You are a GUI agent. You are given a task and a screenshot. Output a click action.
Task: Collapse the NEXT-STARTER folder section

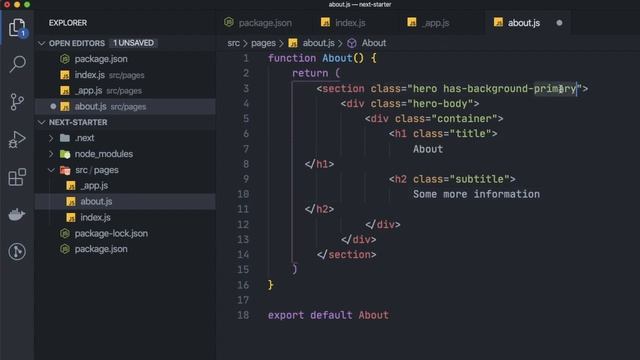click(42, 122)
